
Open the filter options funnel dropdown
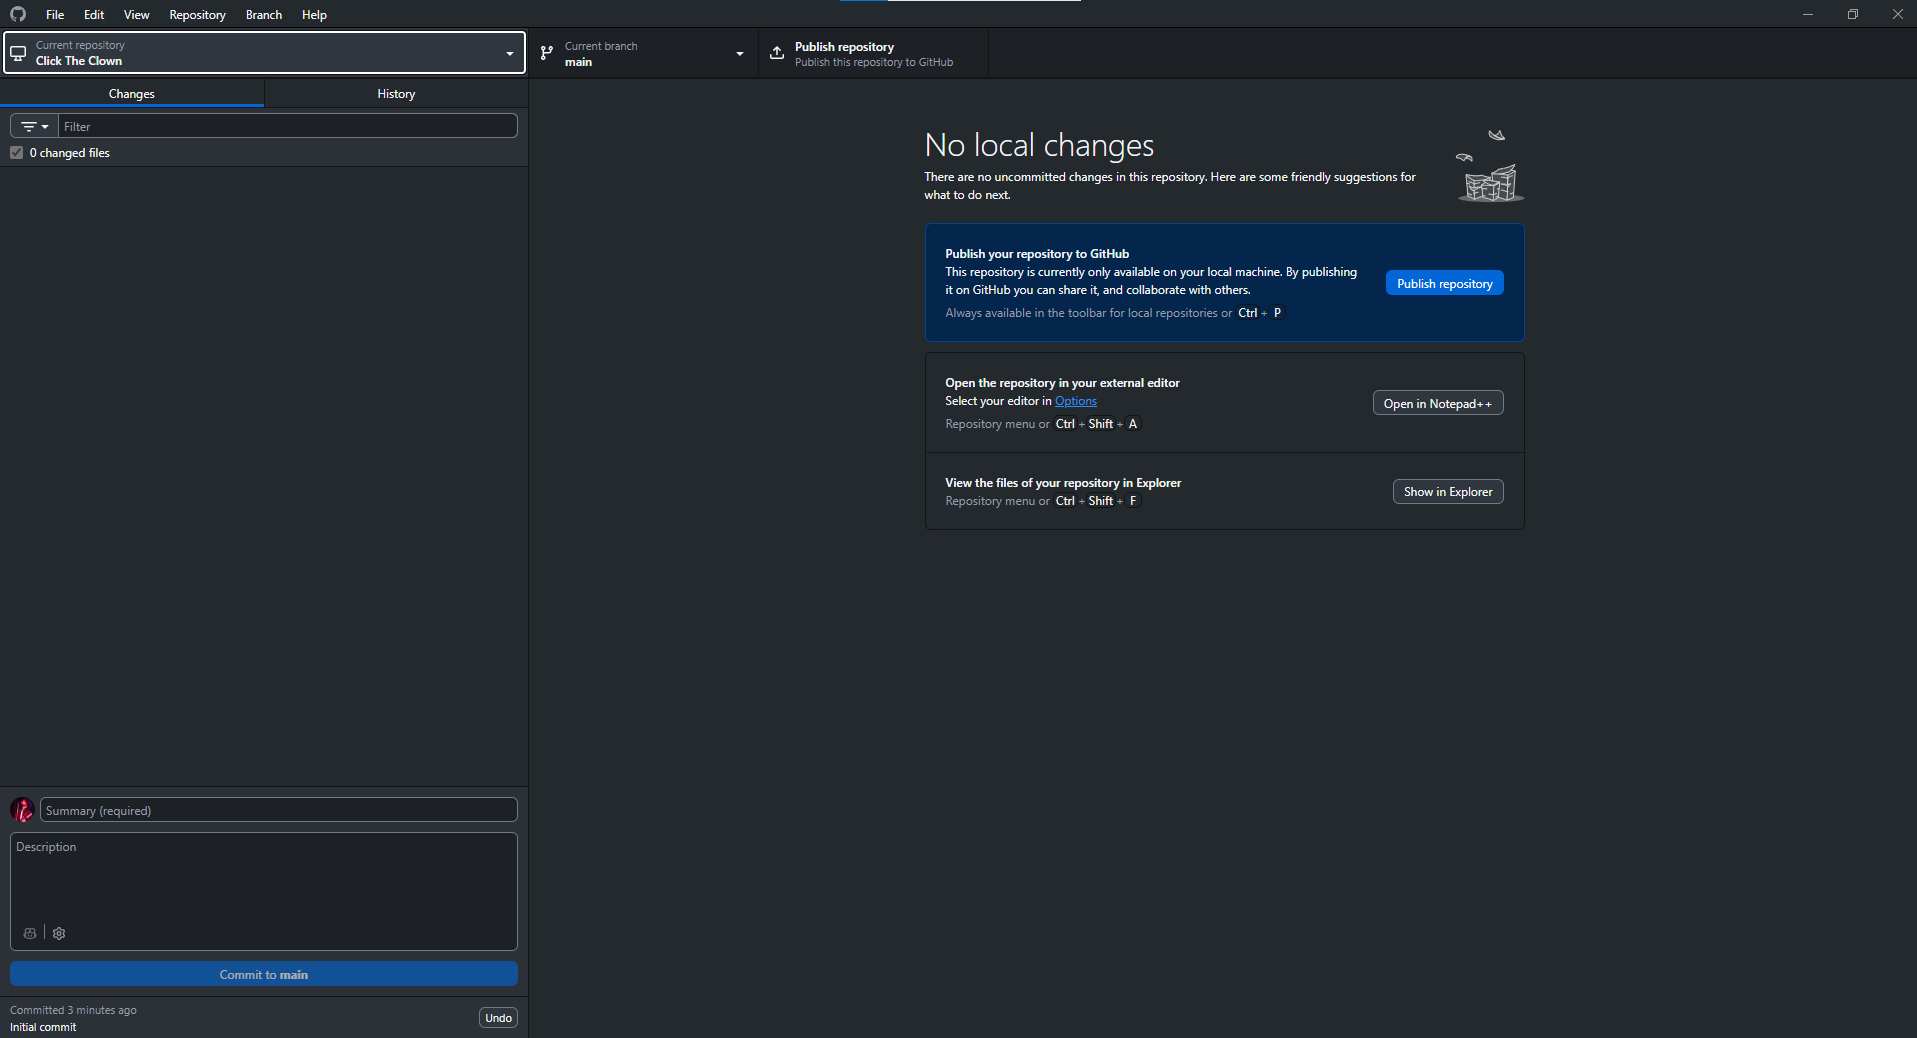pos(34,126)
